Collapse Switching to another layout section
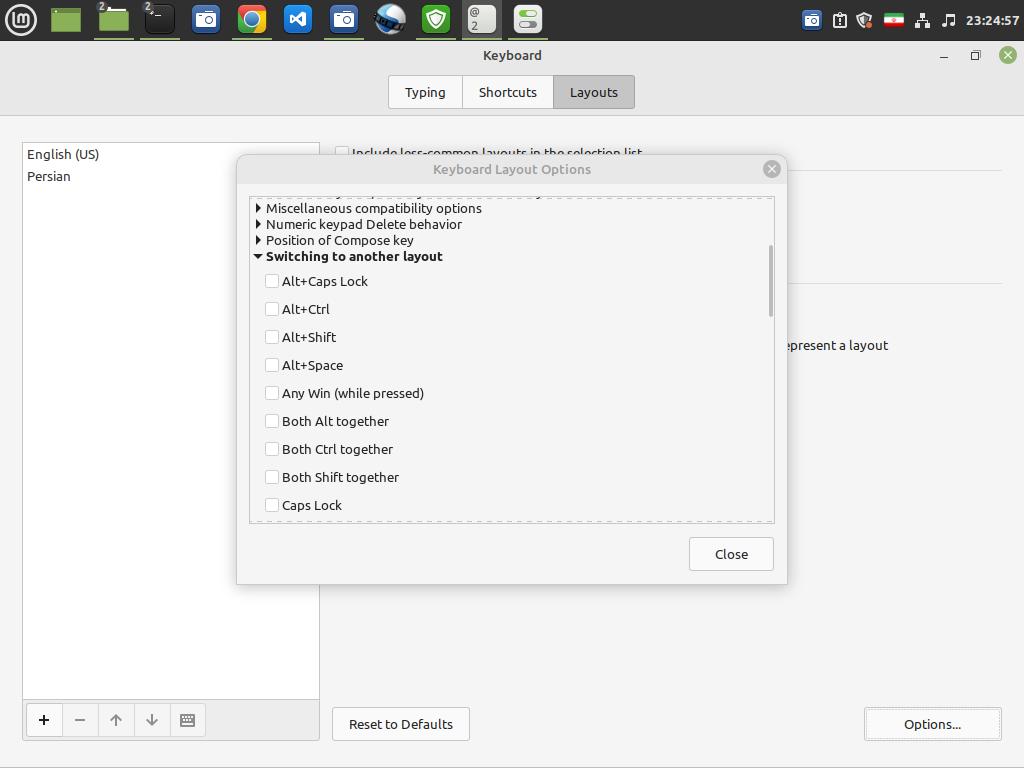The height and width of the screenshot is (768, 1024). pyautogui.click(x=259, y=256)
